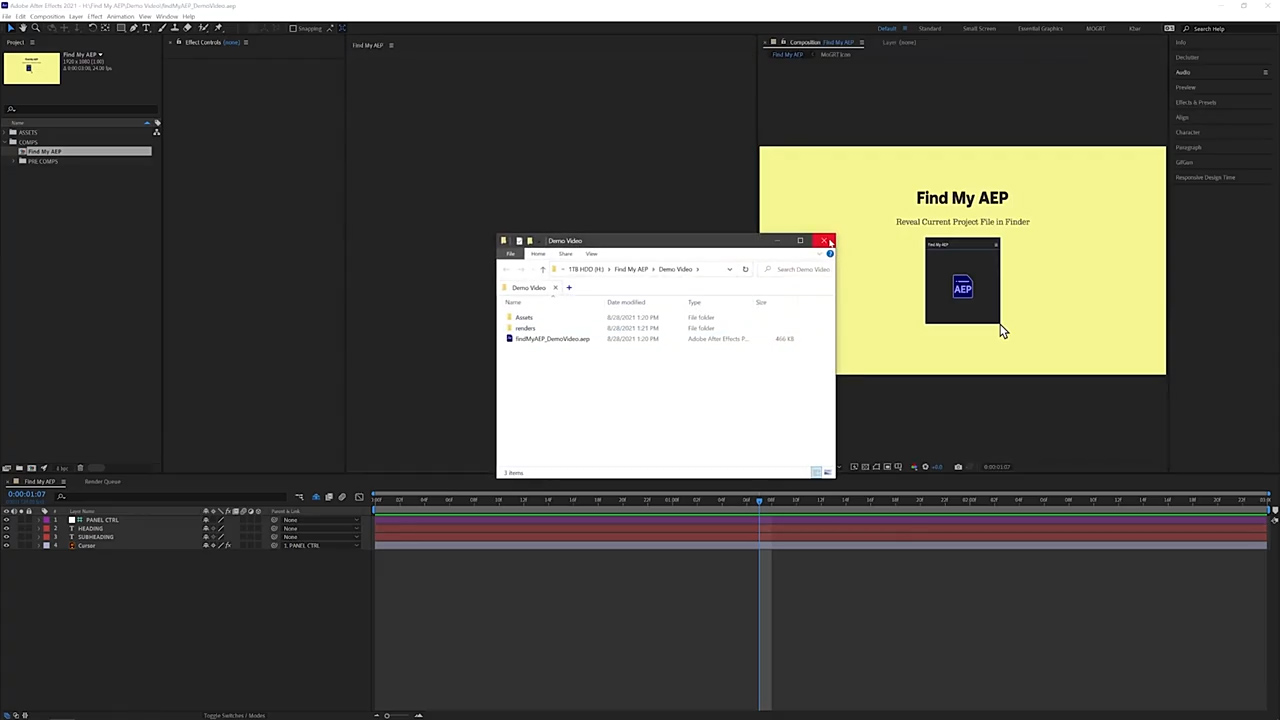The height and width of the screenshot is (720, 1280).
Task: Toggle Frame Blending icon in timeline
Action: tap(329, 497)
